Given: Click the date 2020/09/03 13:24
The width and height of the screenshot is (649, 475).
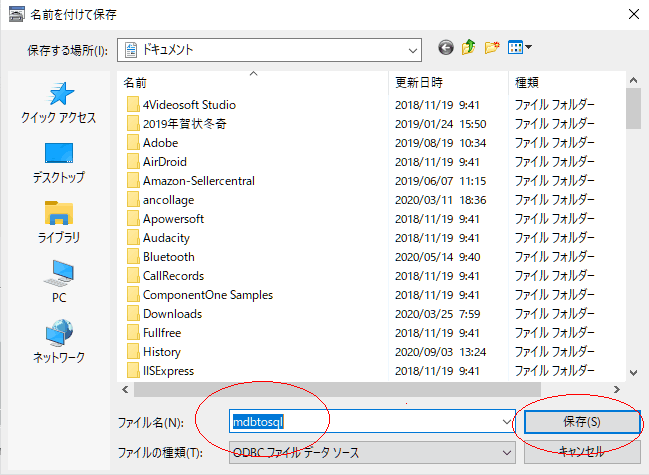Looking at the screenshot, I should (440, 352).
